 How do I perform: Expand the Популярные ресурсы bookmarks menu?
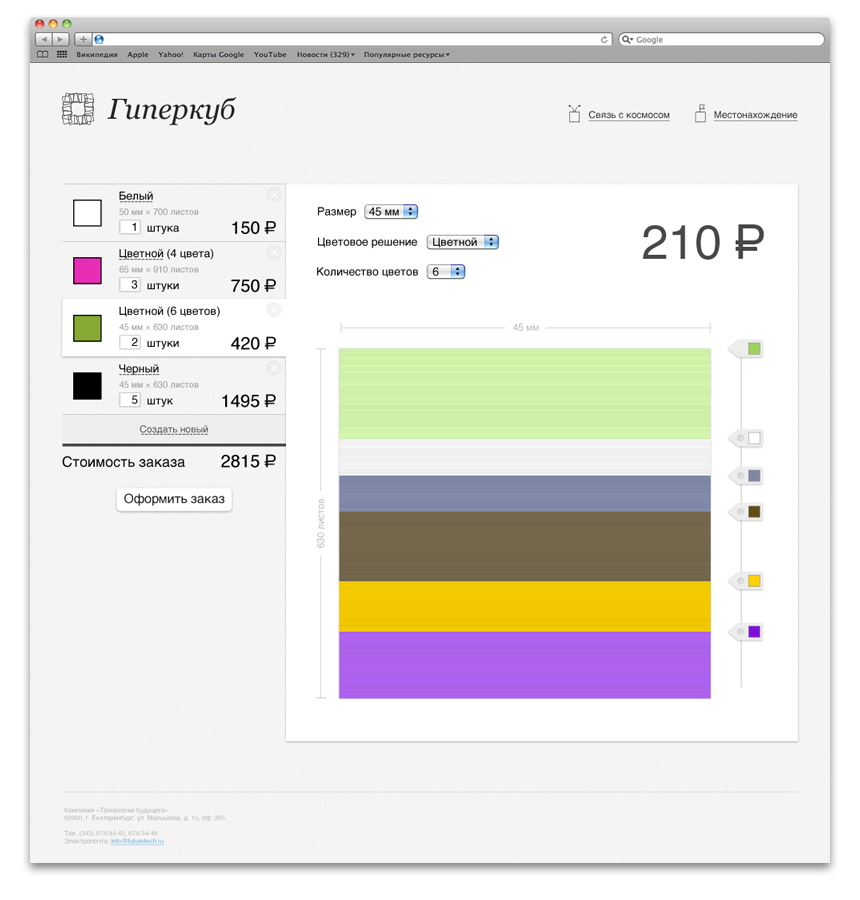click(406, 55)
